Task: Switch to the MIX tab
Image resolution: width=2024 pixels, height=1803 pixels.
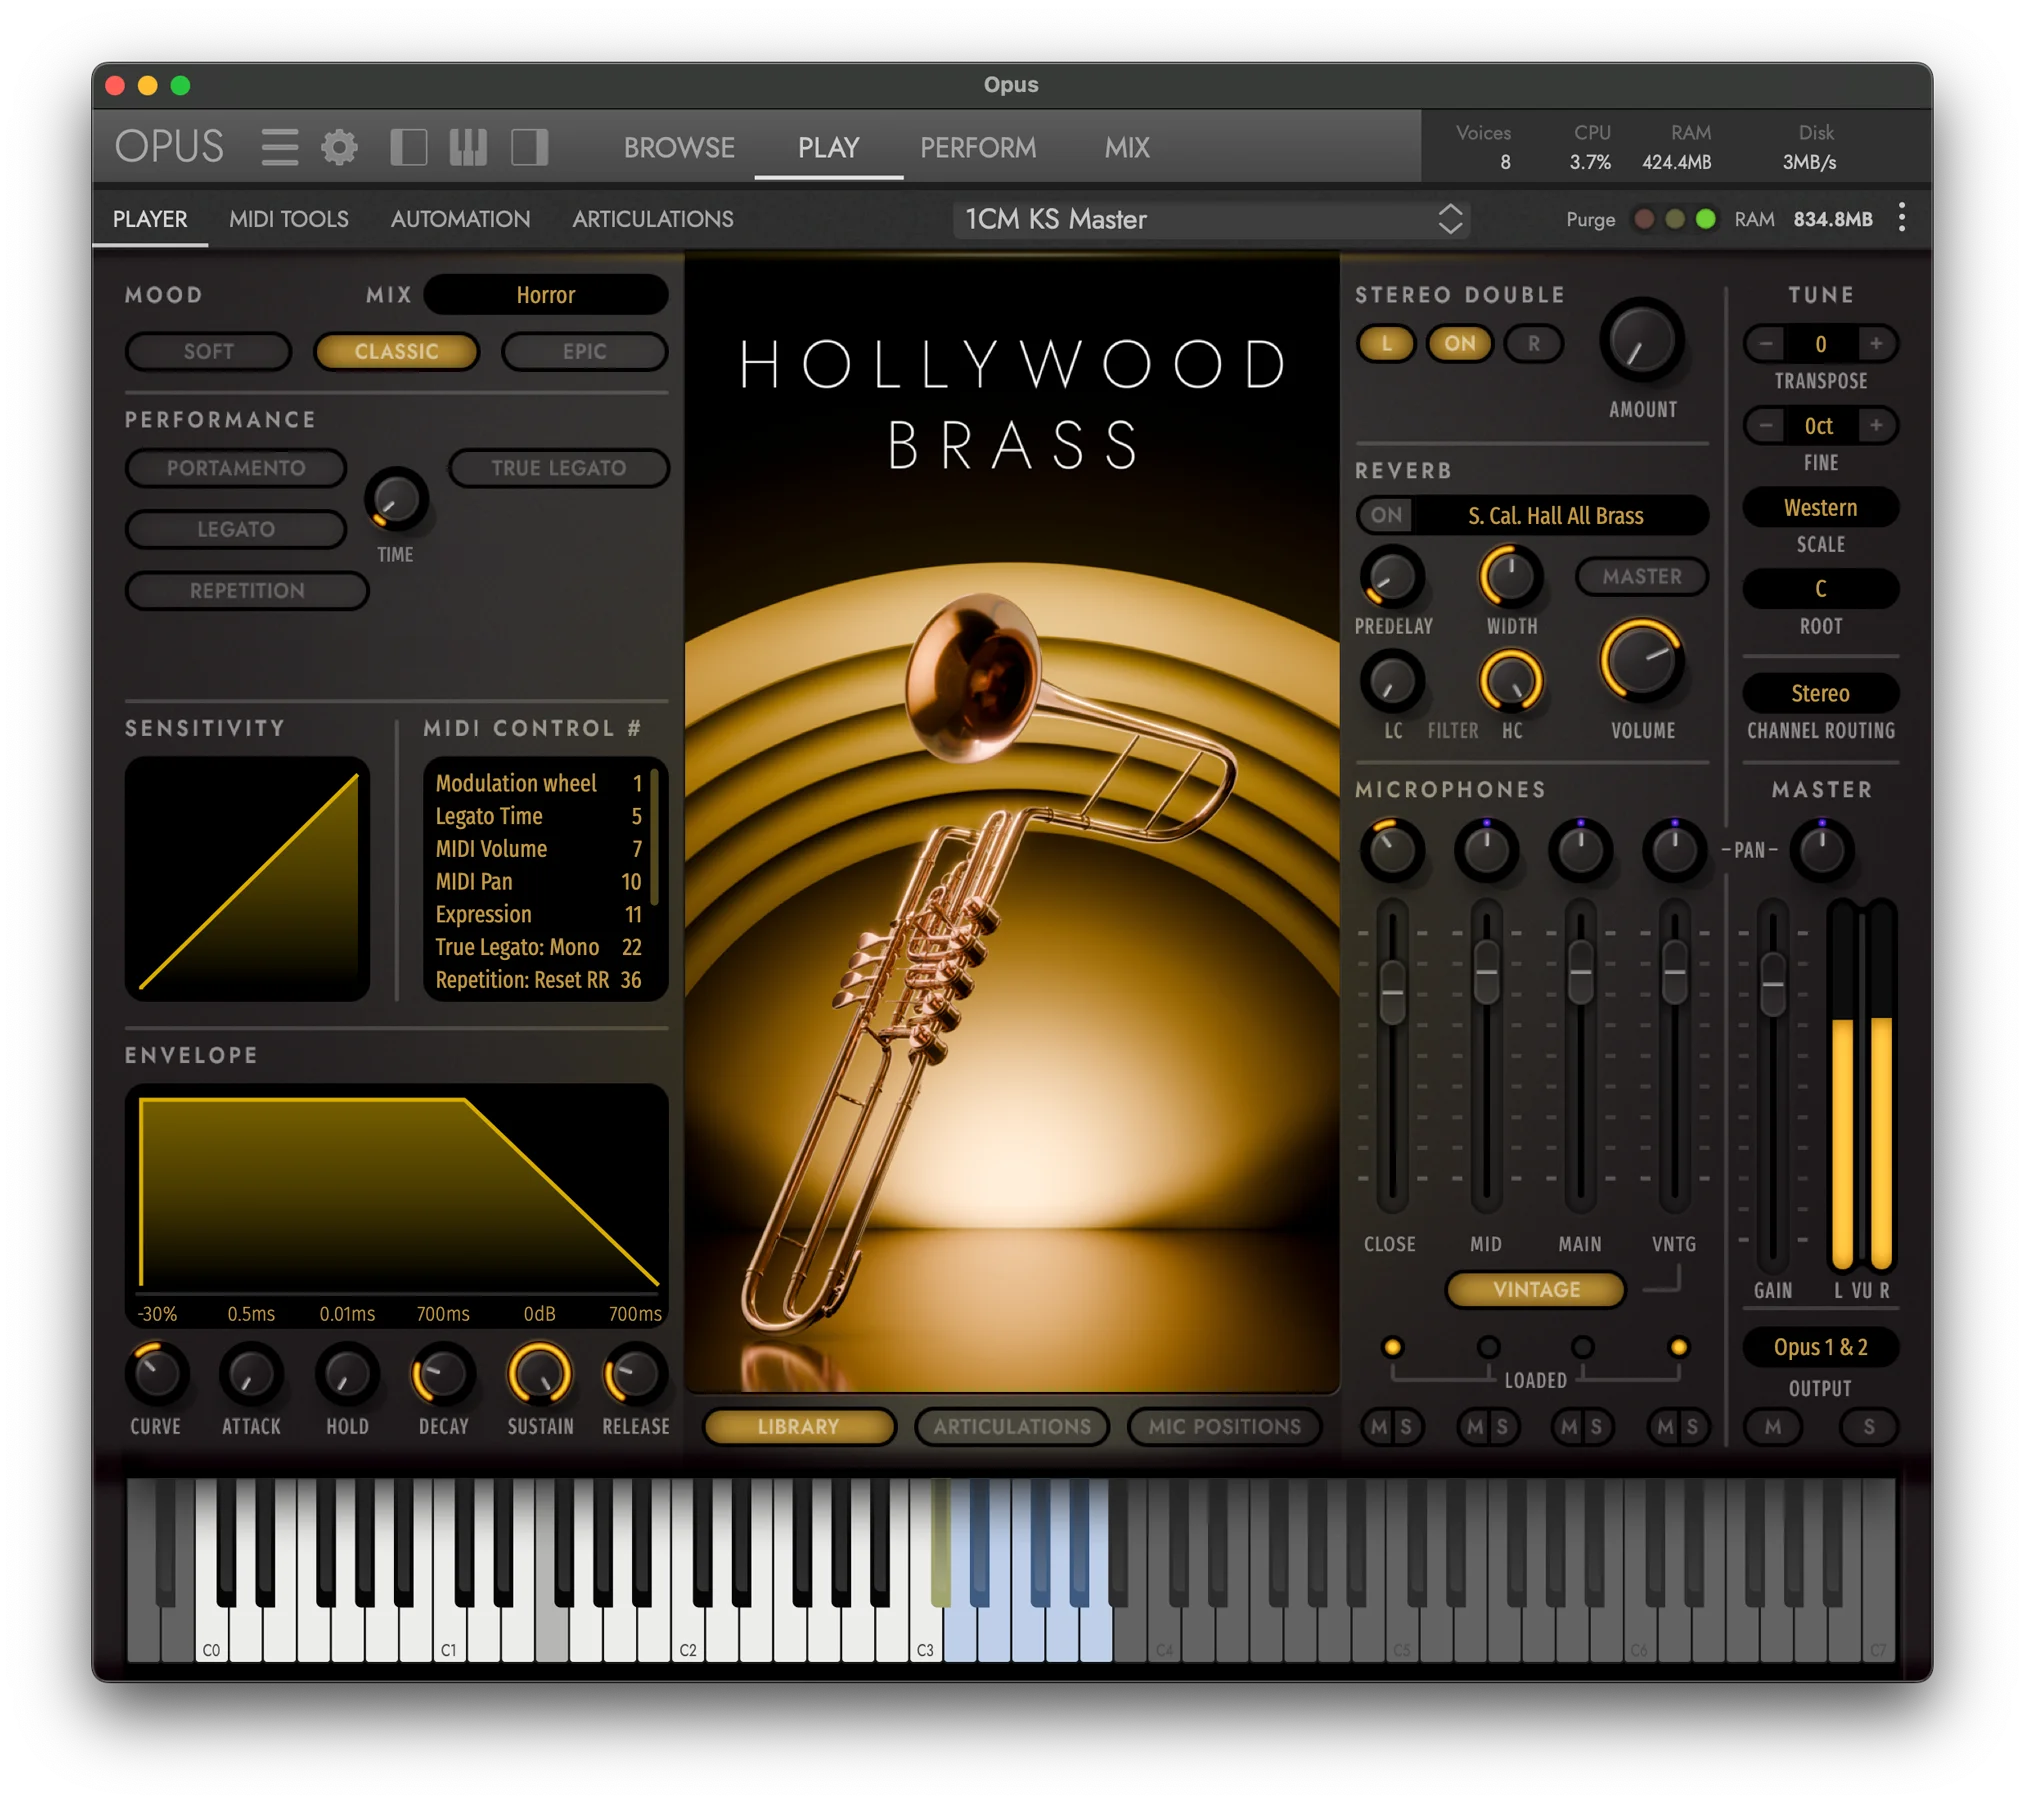Action: pyautogui.click(x=1127, y=147)
